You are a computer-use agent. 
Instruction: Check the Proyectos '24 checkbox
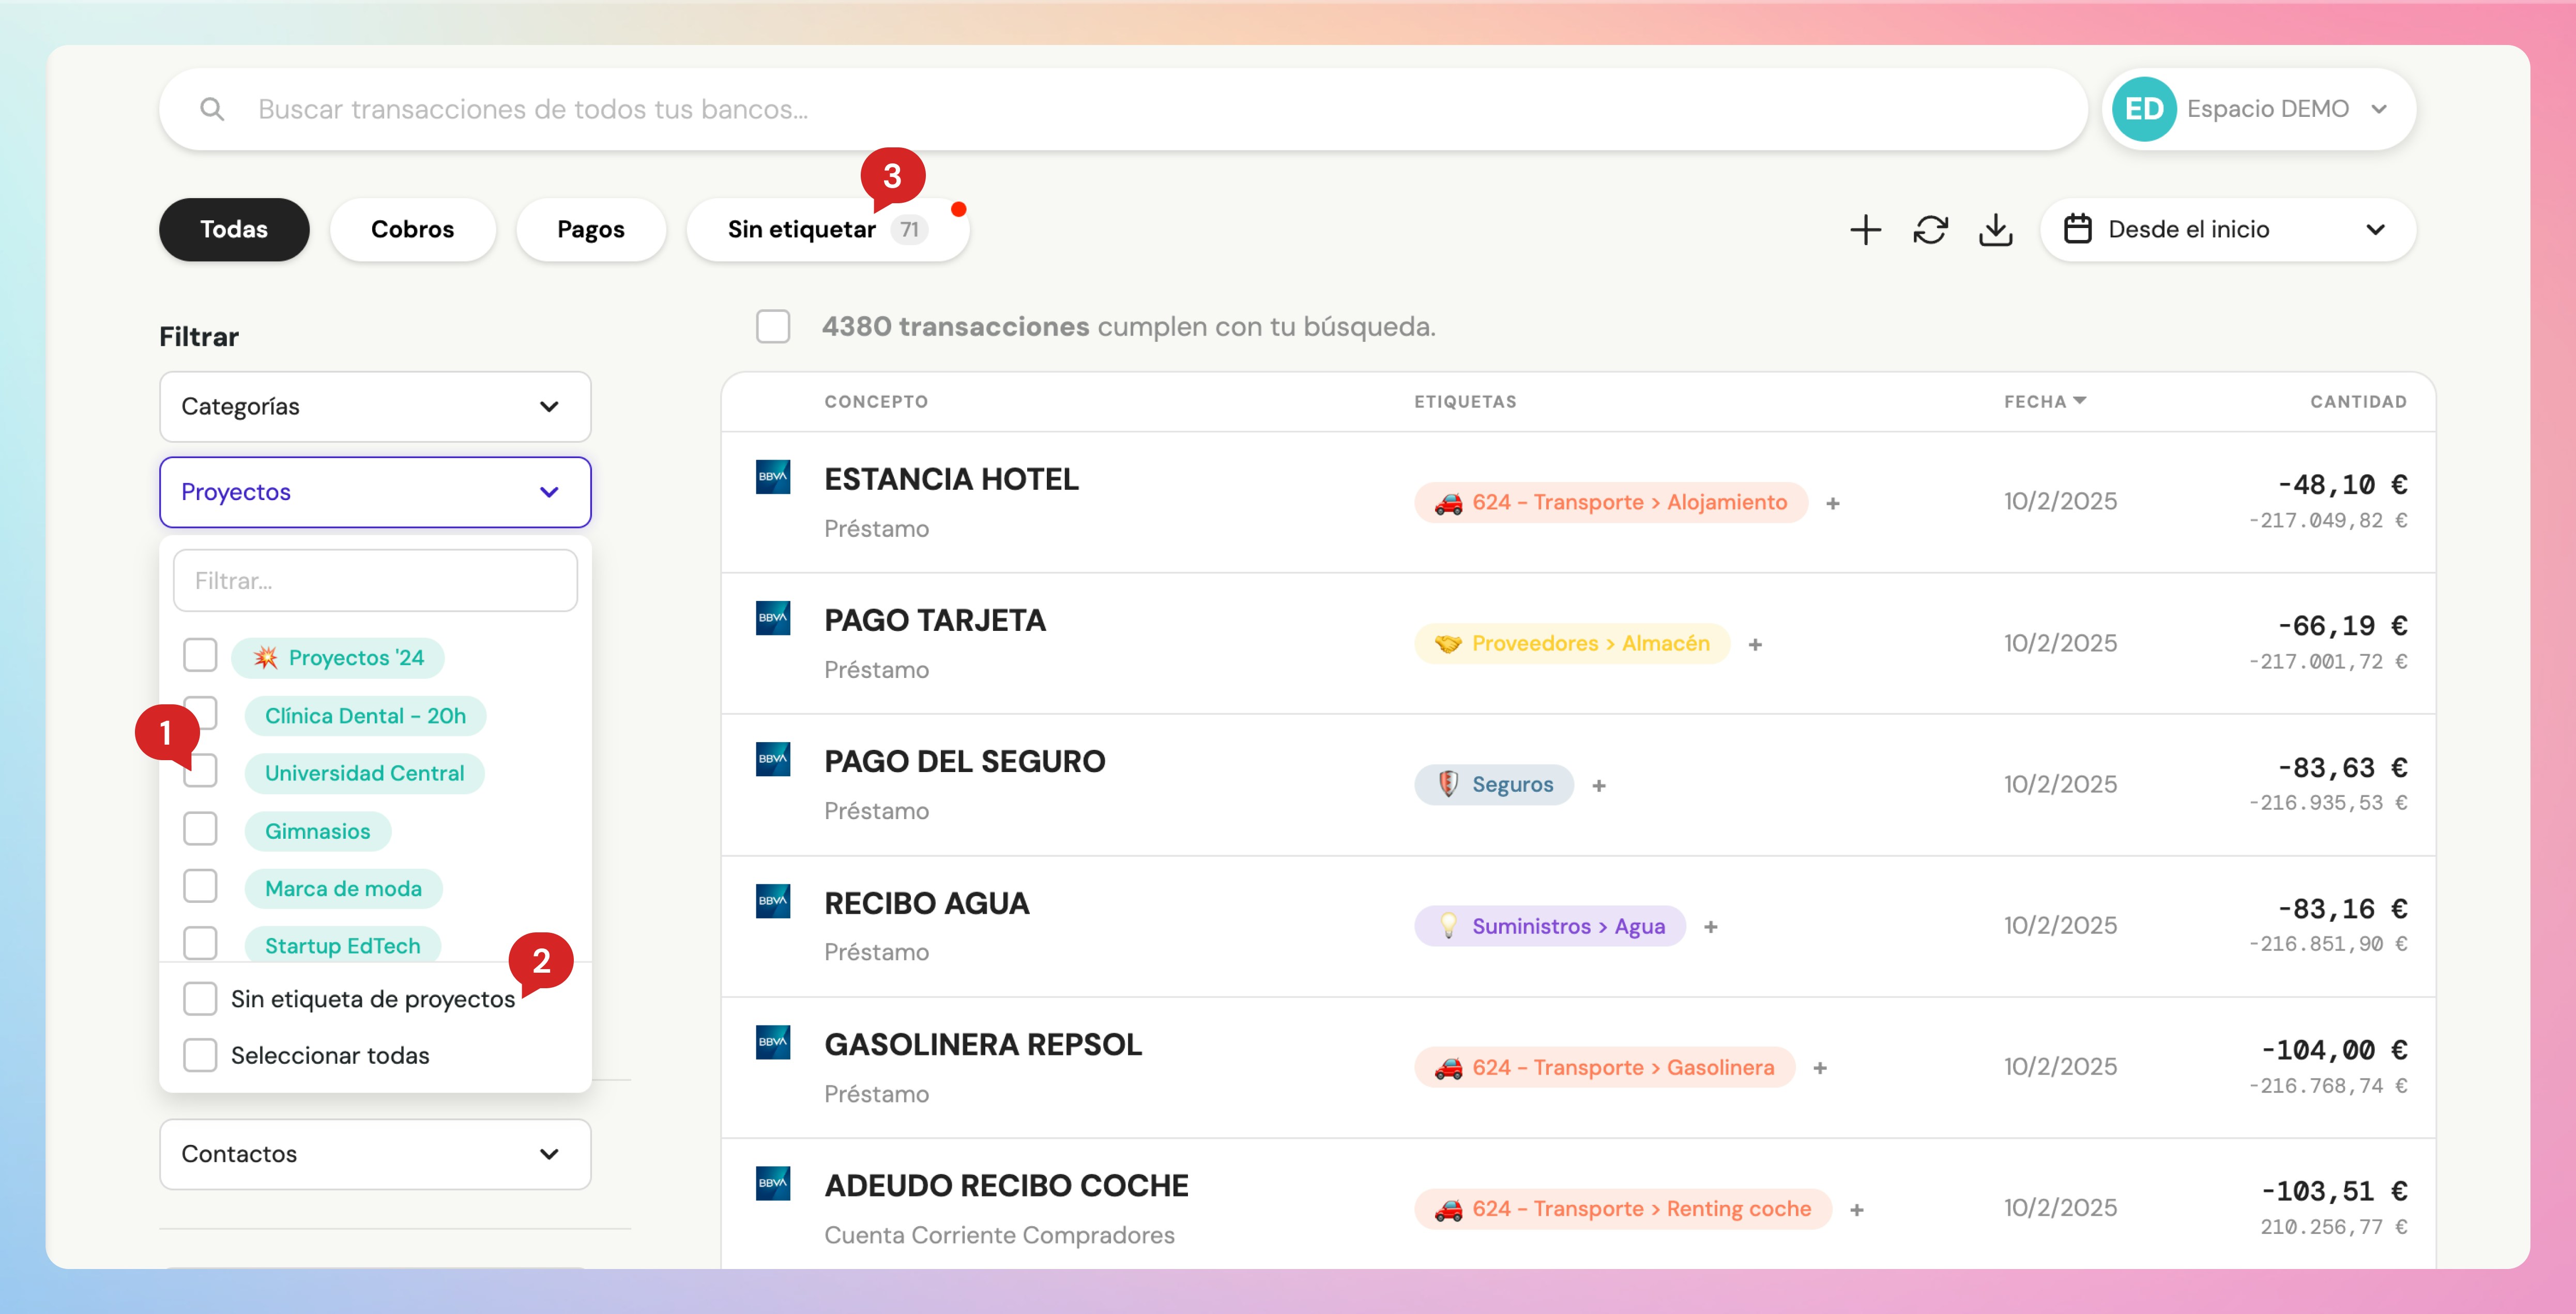(x=200, y=656)
